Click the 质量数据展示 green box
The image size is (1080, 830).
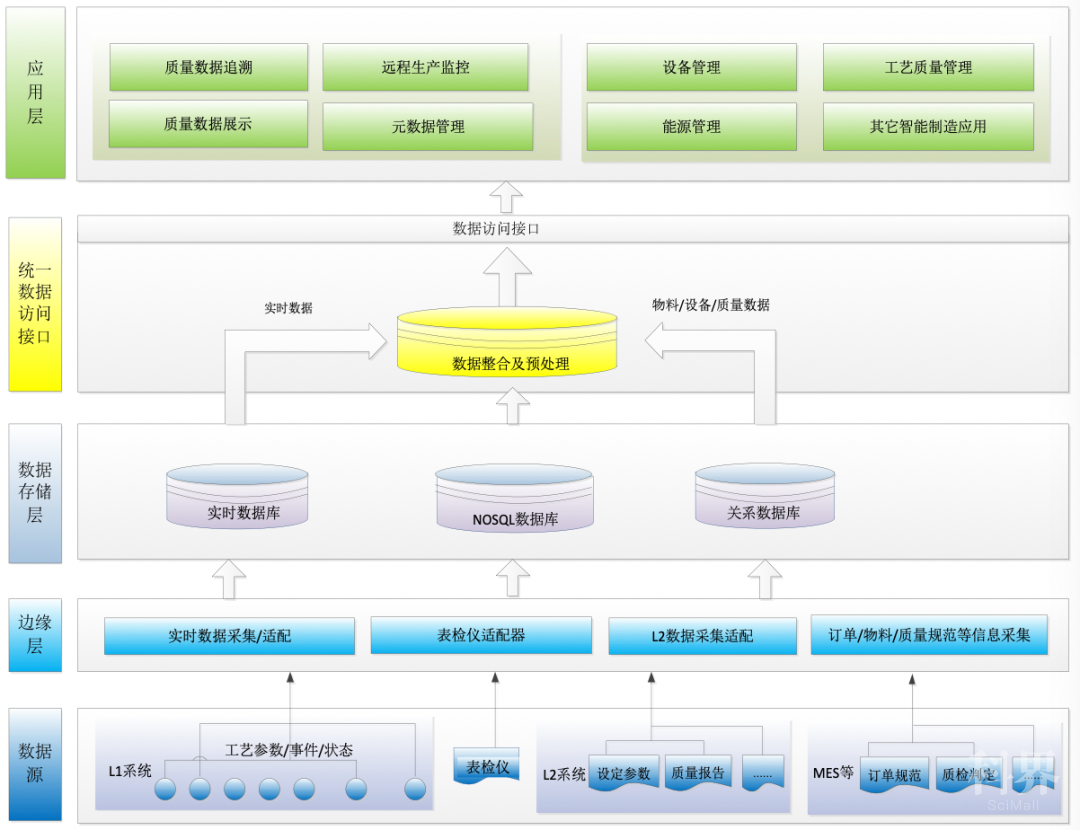(208, 124)
